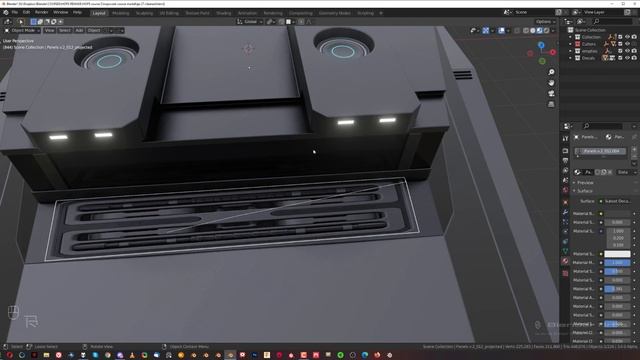This screenshot has height=360, width=640.
Task: Open the Particles properties tab icon
Action: (x=565, y=222)
